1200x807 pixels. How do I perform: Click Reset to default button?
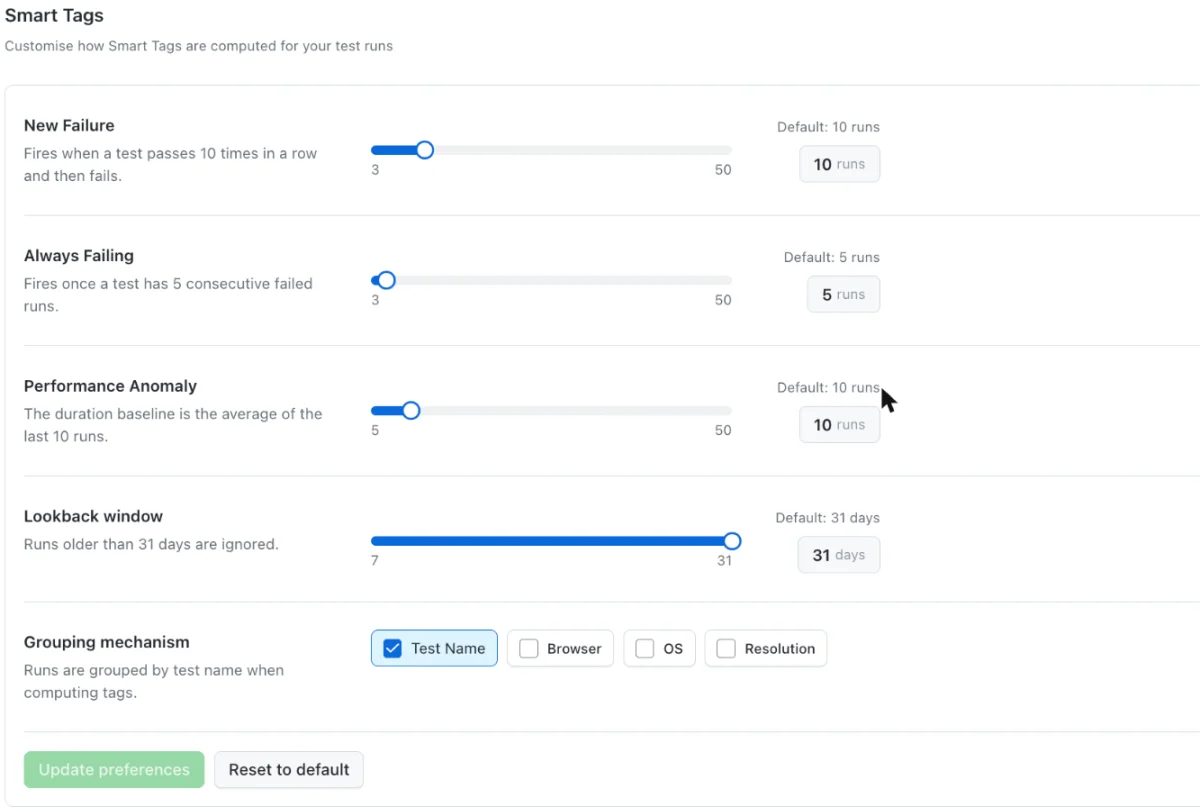tap(289, 770)
